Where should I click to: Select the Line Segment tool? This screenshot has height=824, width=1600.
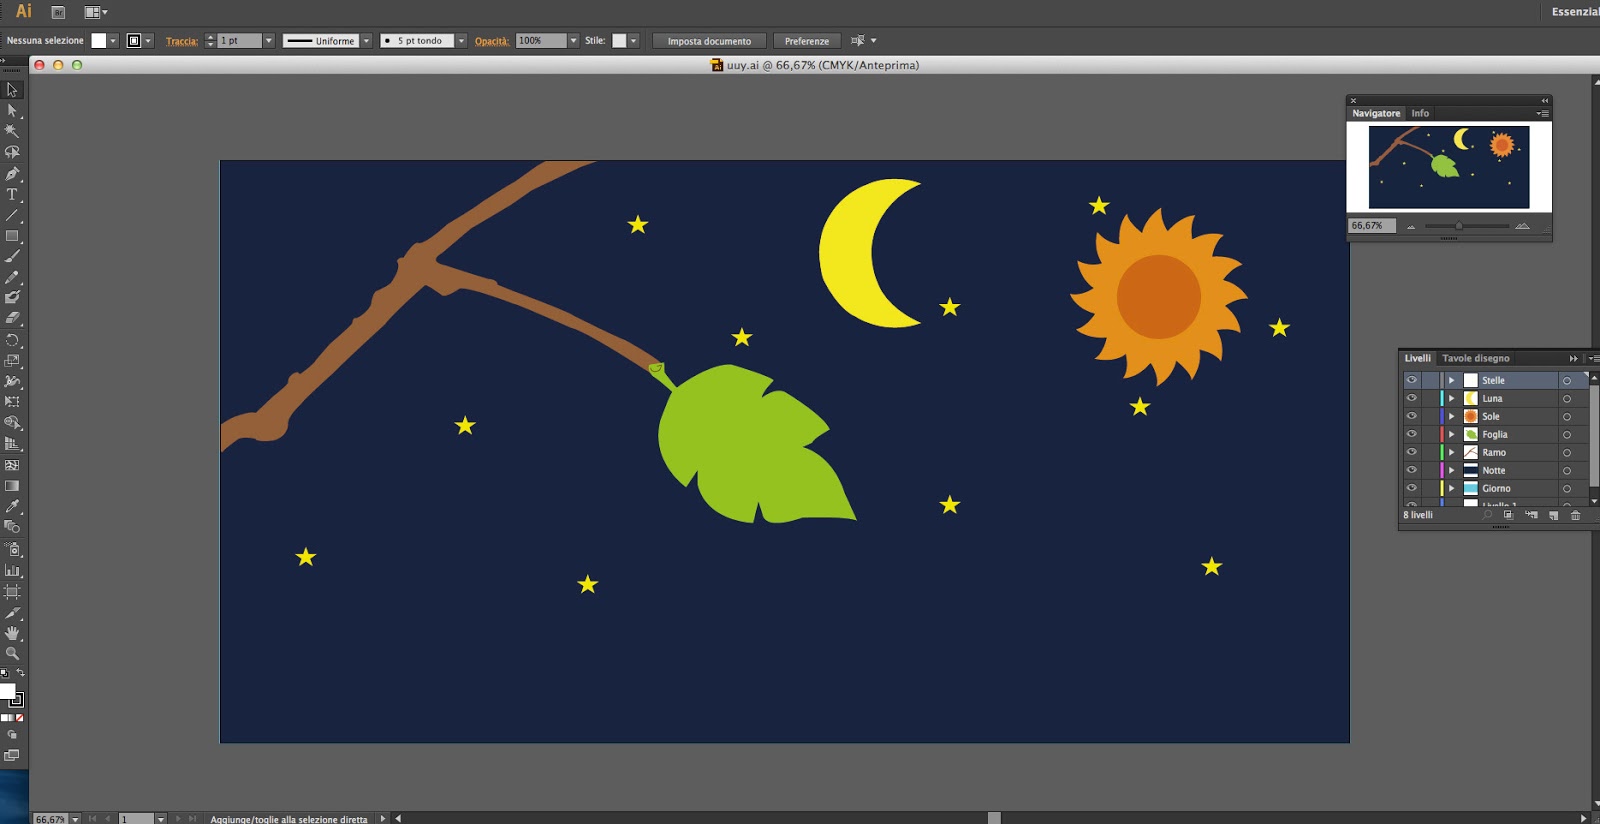pyautogui.click(x=12, y=216)
